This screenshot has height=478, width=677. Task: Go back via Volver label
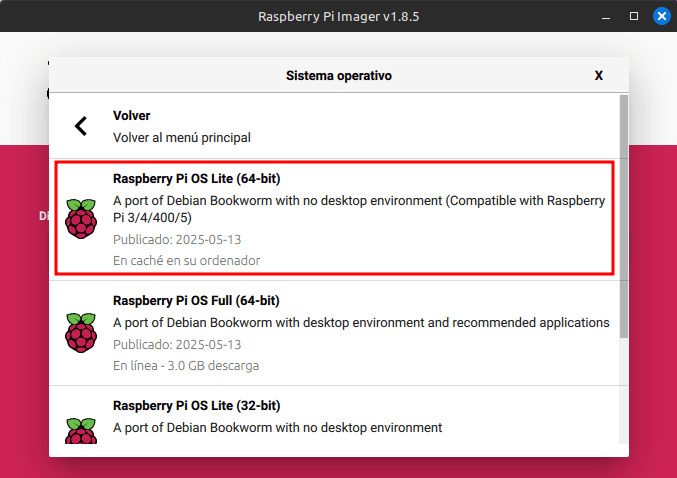132,116
